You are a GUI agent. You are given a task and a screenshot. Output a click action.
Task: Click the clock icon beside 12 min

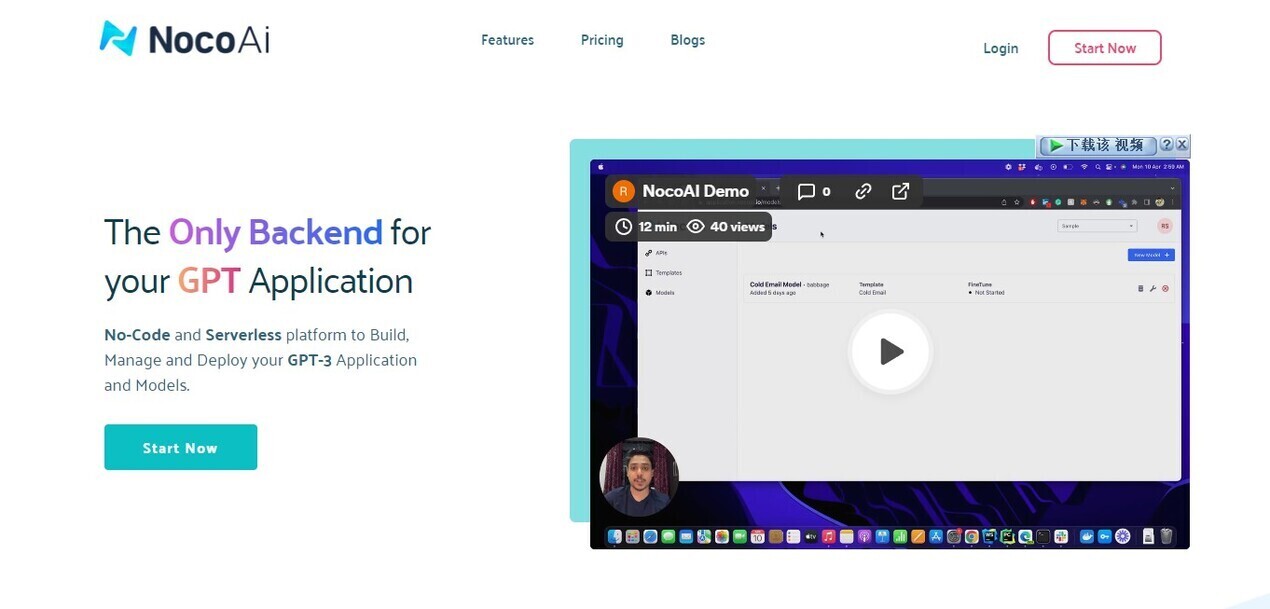pyautogui.click(x=624, y=227)
